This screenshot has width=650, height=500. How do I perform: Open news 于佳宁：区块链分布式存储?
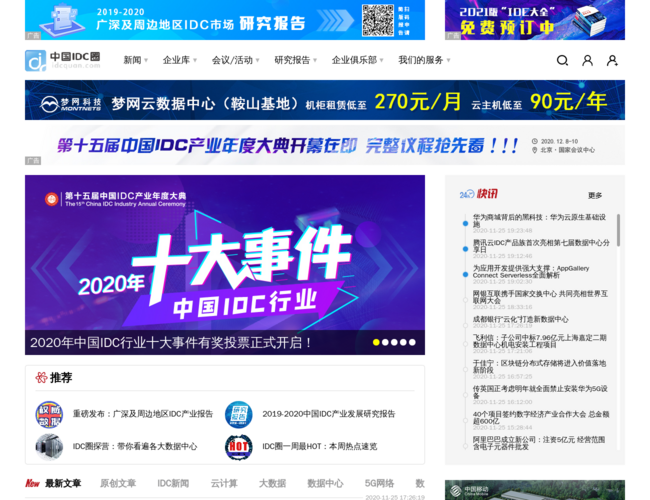click(539, 367)
